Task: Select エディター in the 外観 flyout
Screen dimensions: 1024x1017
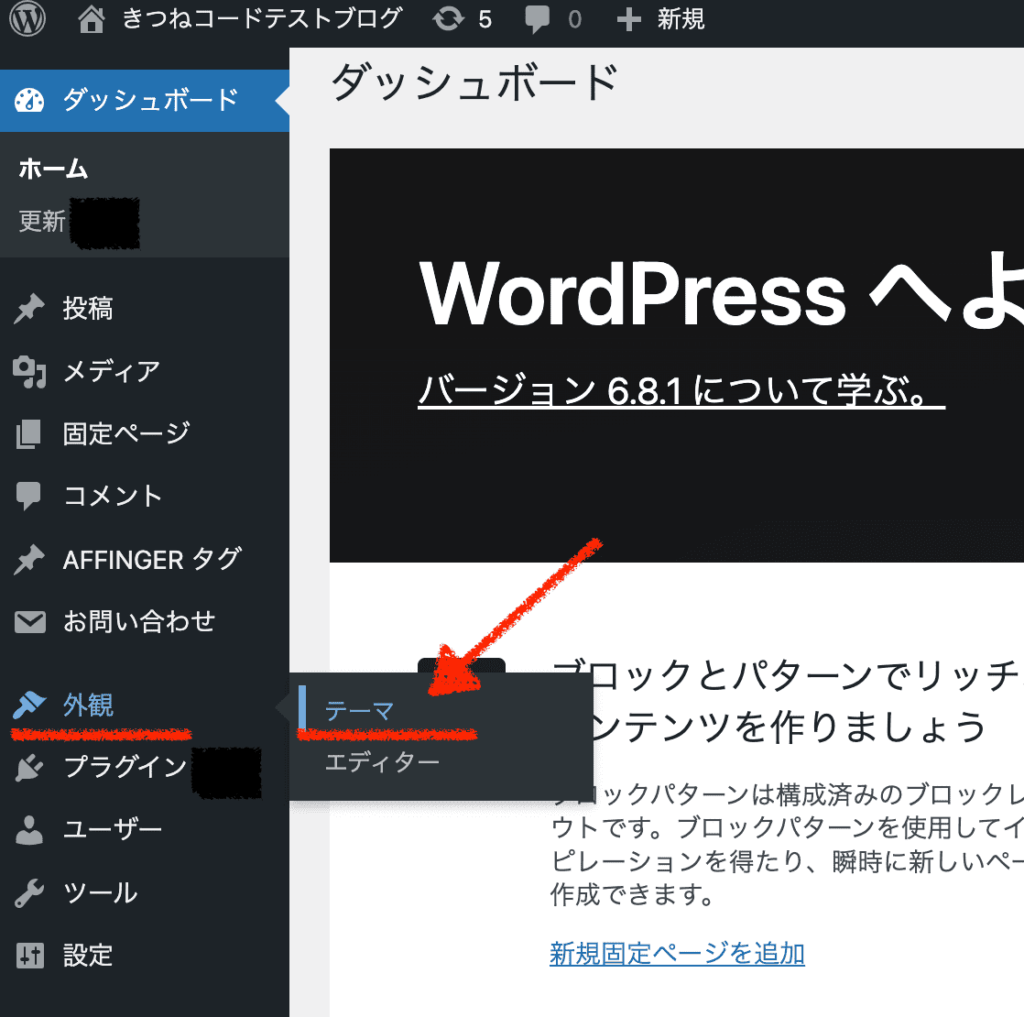Action: [x=382, y=762]
